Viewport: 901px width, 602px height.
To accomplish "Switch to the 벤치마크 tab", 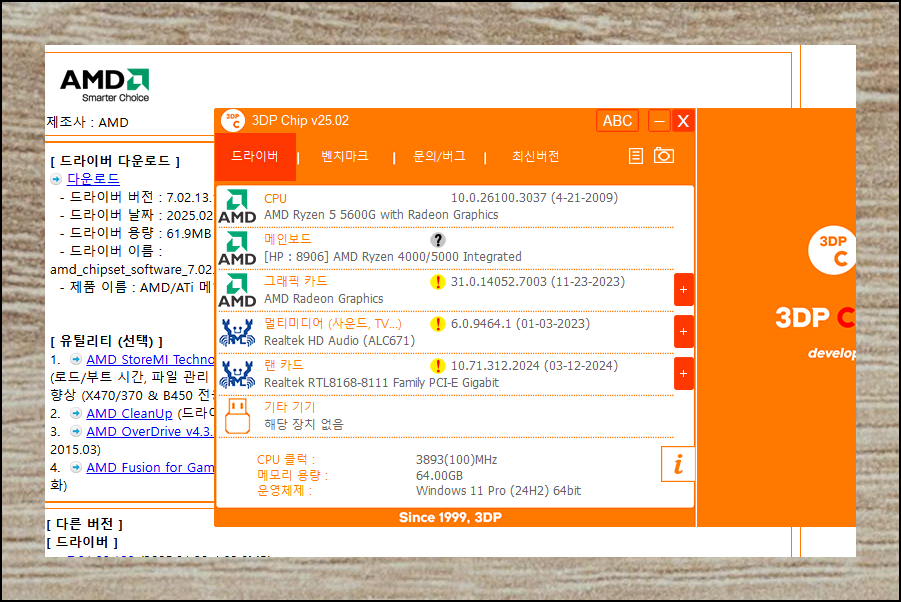I will coord(345,156).
